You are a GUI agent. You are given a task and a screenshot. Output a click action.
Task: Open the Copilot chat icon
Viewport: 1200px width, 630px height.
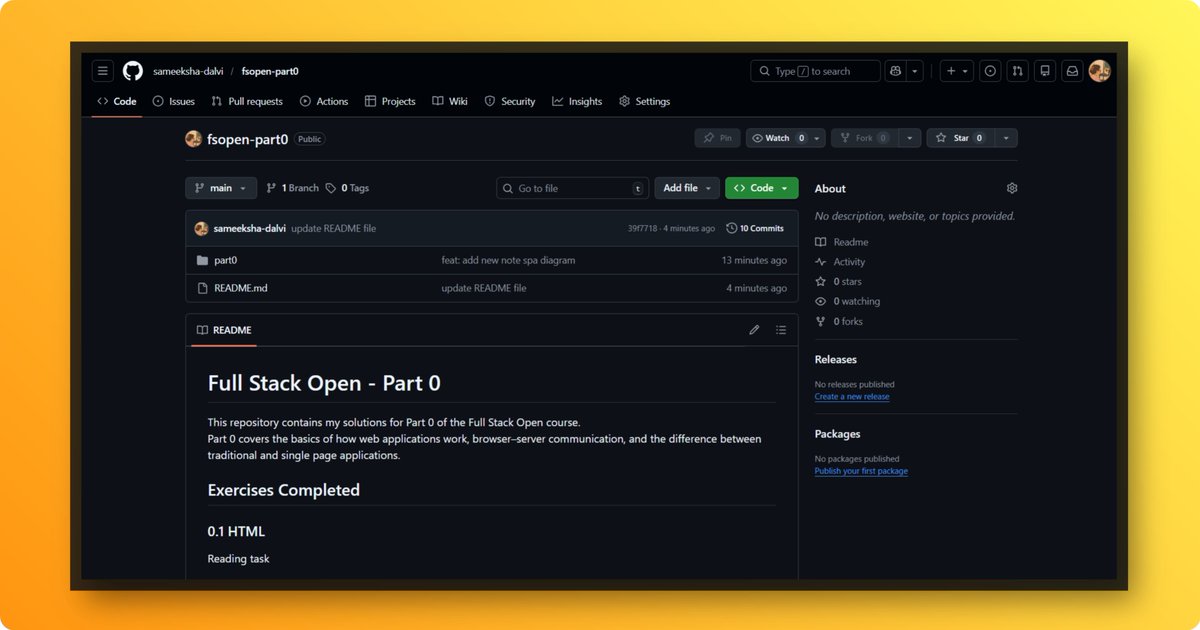pyautogui.click(x=895, y=71)
